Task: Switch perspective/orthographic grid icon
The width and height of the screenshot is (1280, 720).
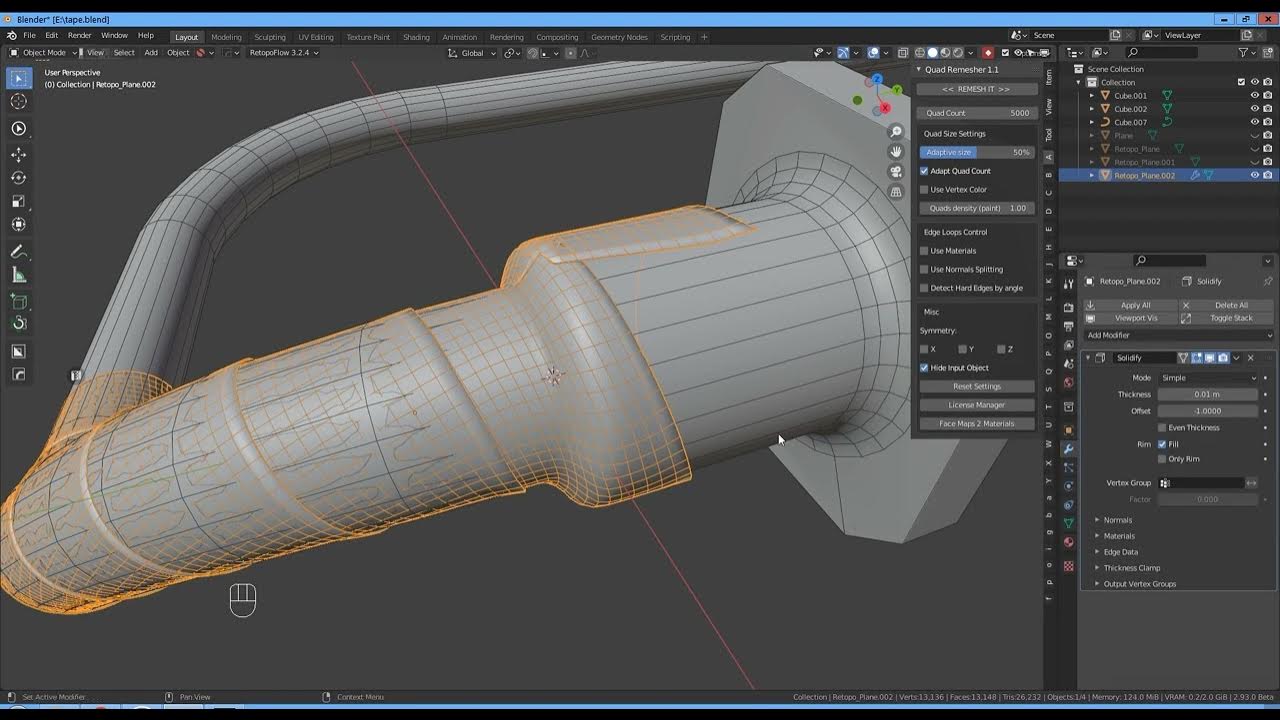Action: pos(896,191)
